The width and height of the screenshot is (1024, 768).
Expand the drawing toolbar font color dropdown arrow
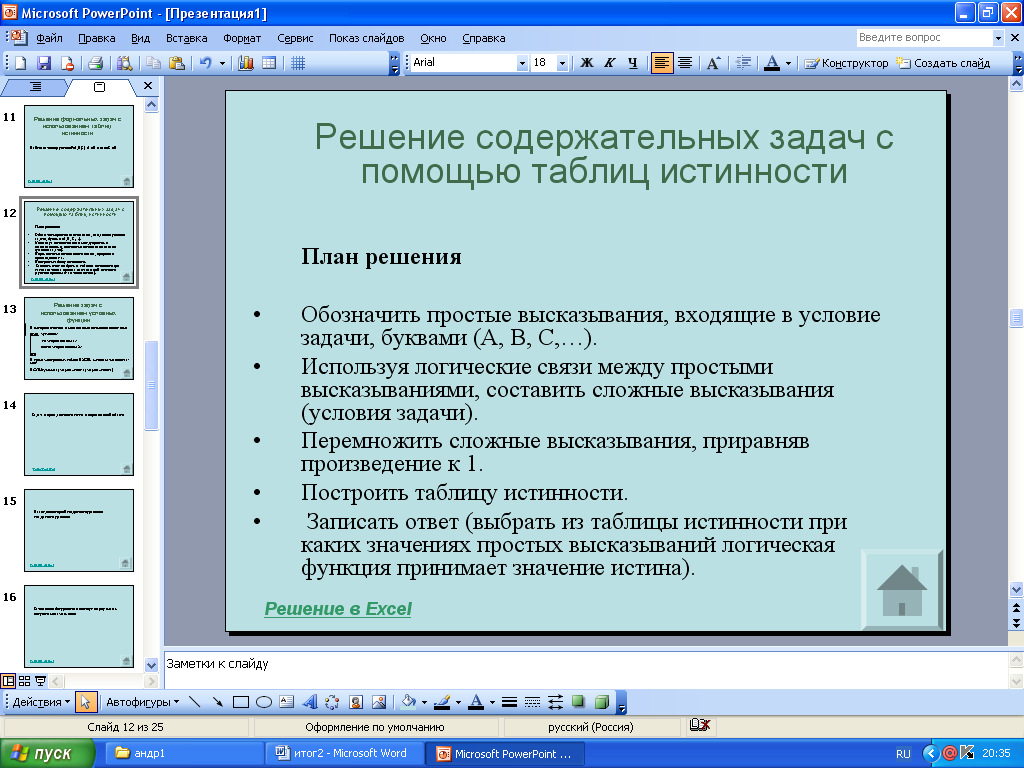[492, 702]
